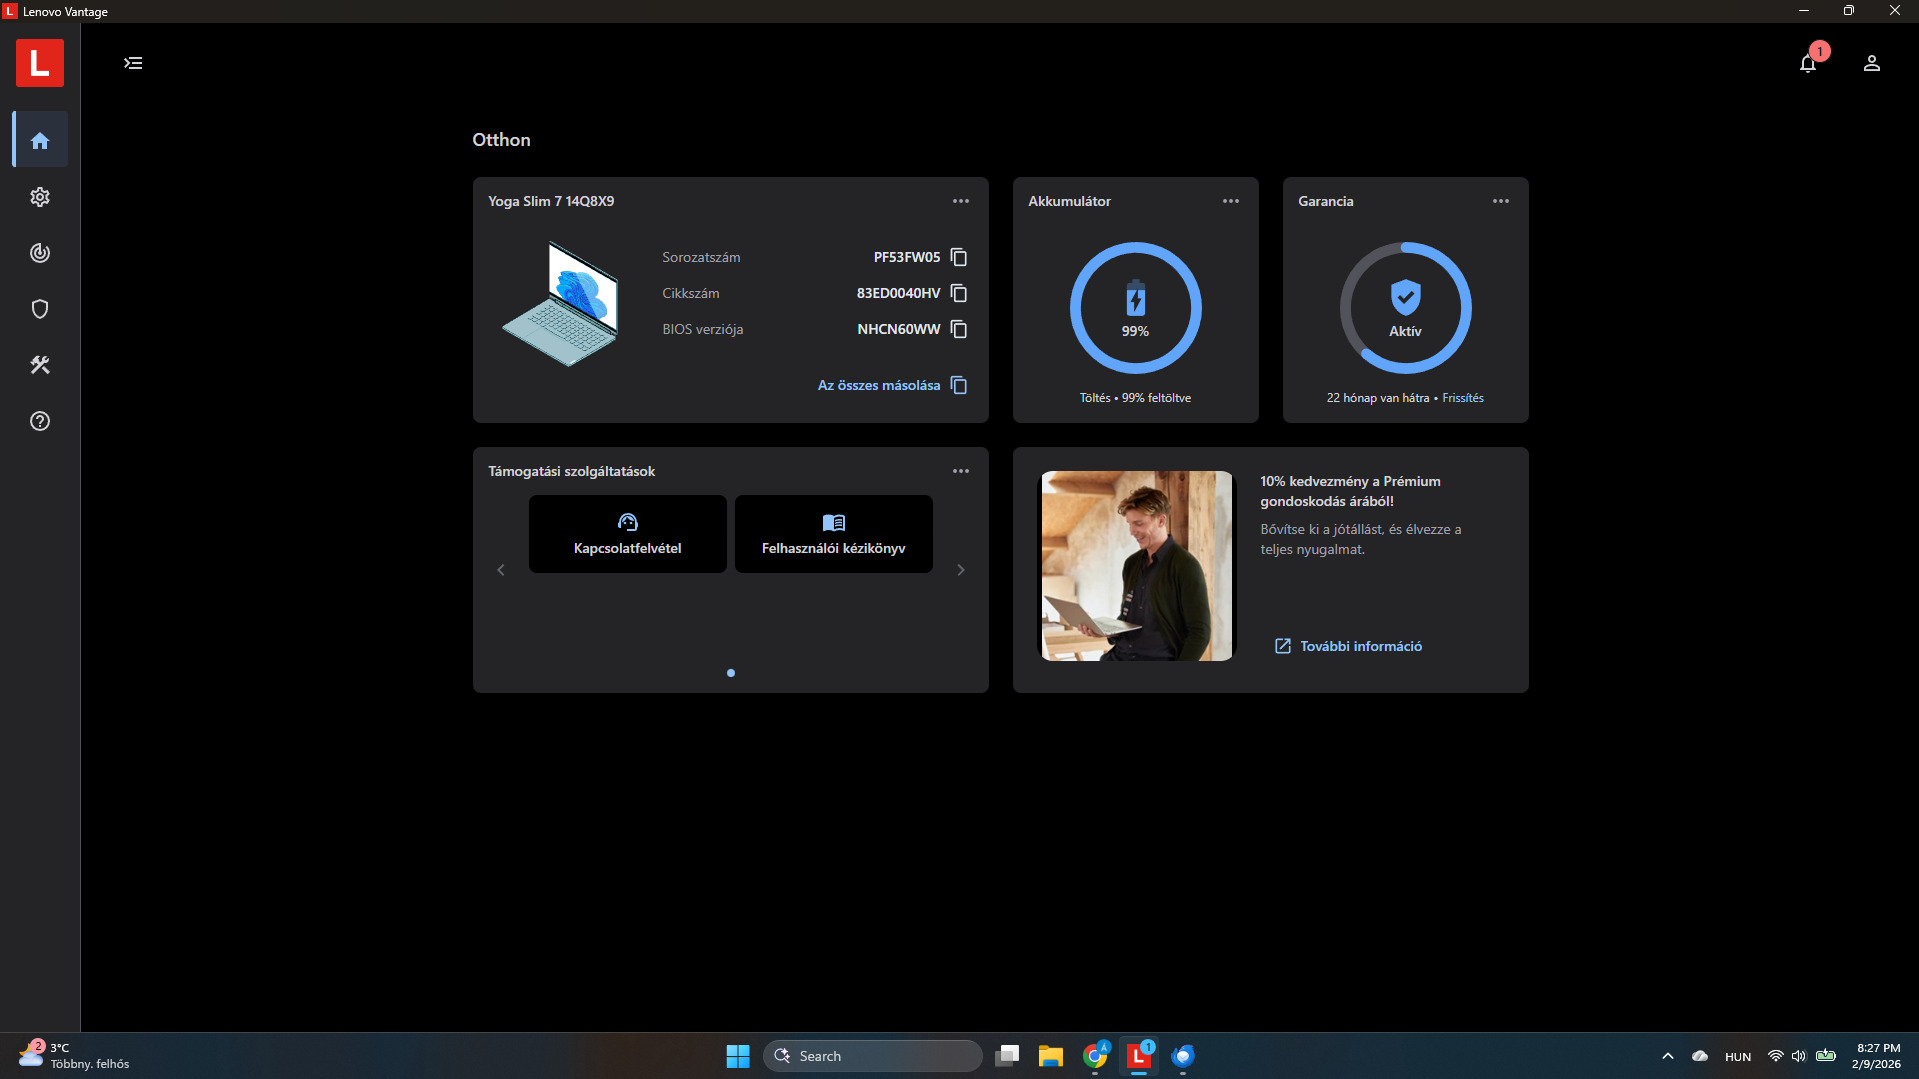Show hidden system tray icons
This screenshot has height=1079, width=1919.
click(1667, 1056)
